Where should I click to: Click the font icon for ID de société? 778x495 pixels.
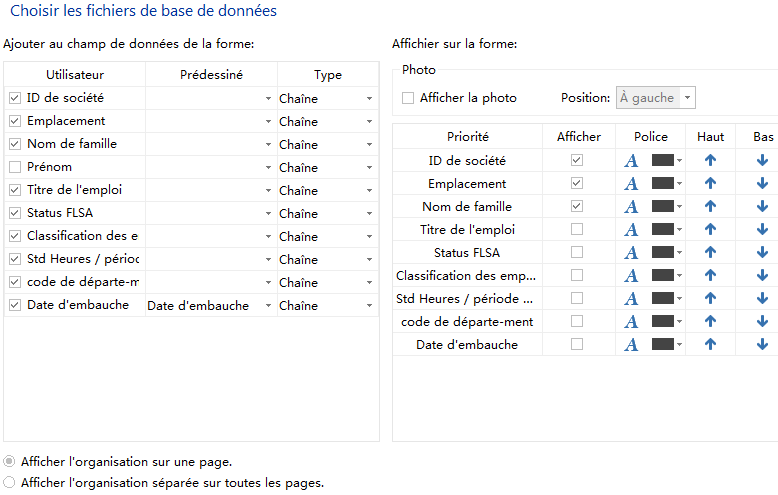(631, 160)
